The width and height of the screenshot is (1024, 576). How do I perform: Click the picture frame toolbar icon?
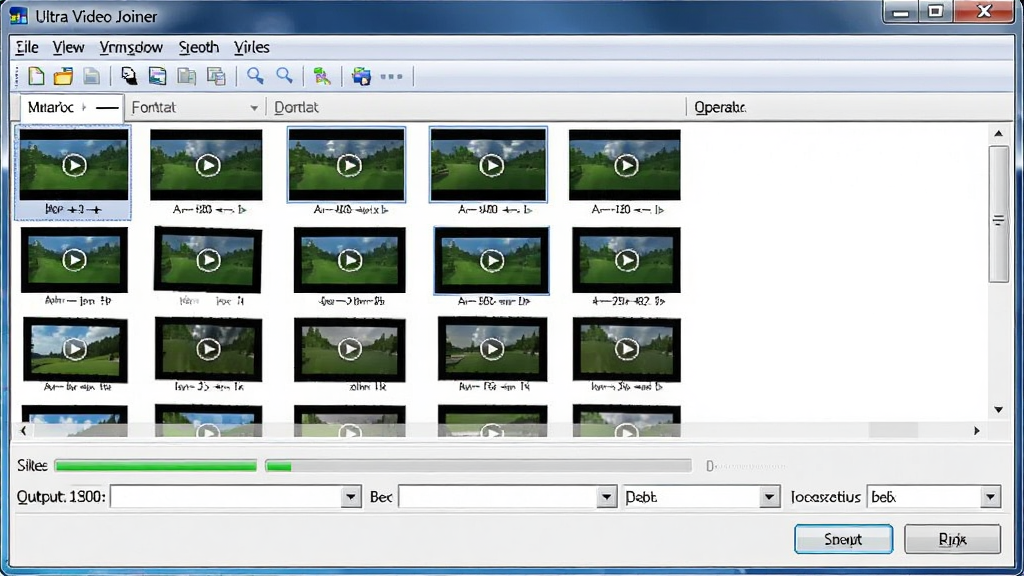157,76
